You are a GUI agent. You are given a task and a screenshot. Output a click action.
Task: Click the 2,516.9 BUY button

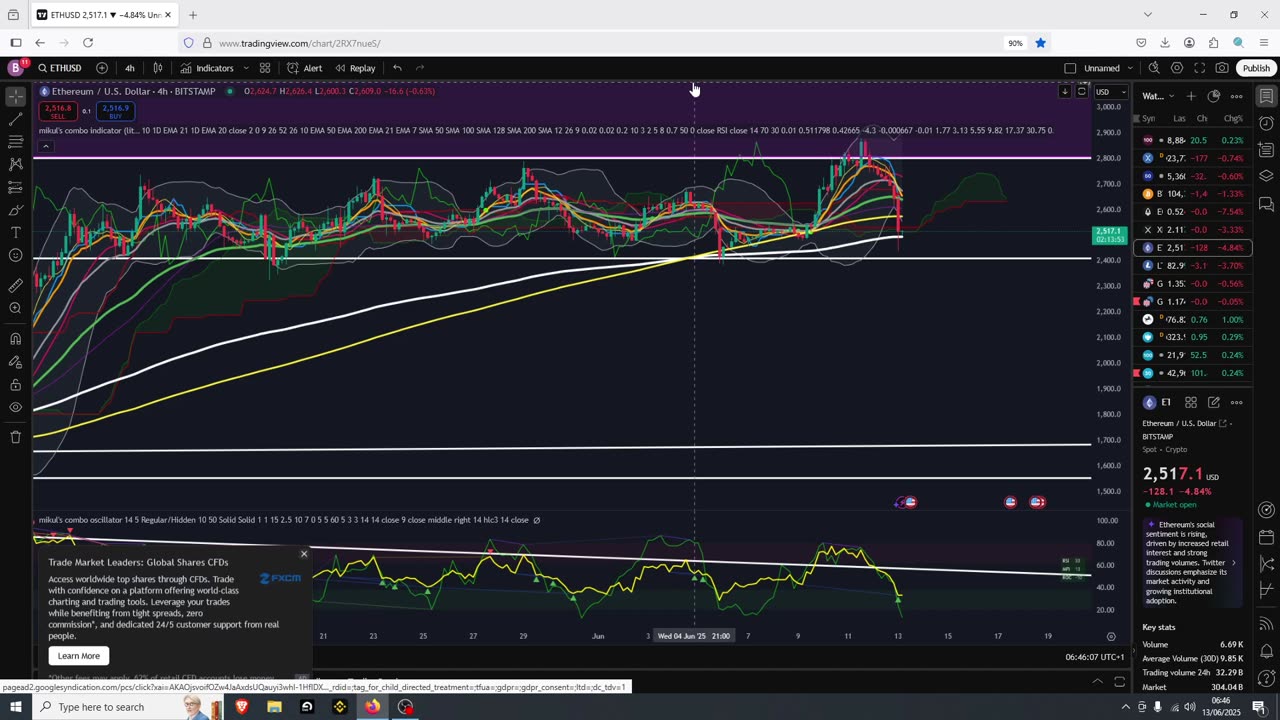point(115,111)
